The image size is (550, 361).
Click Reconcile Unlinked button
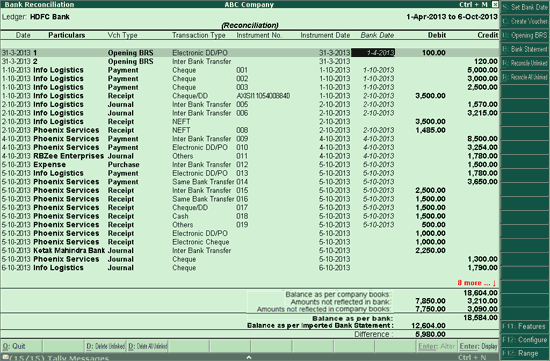pyautogui.click(x=525, y=63)
